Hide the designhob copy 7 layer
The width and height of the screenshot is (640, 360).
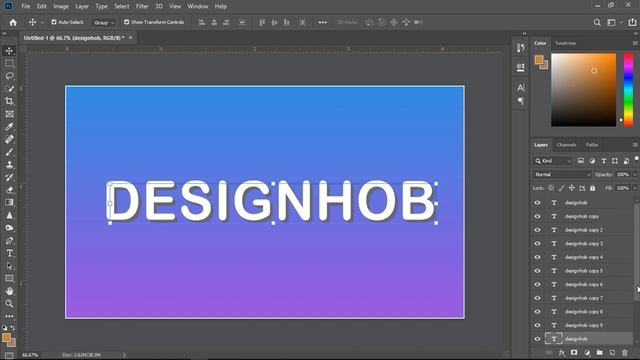(538, 298)
